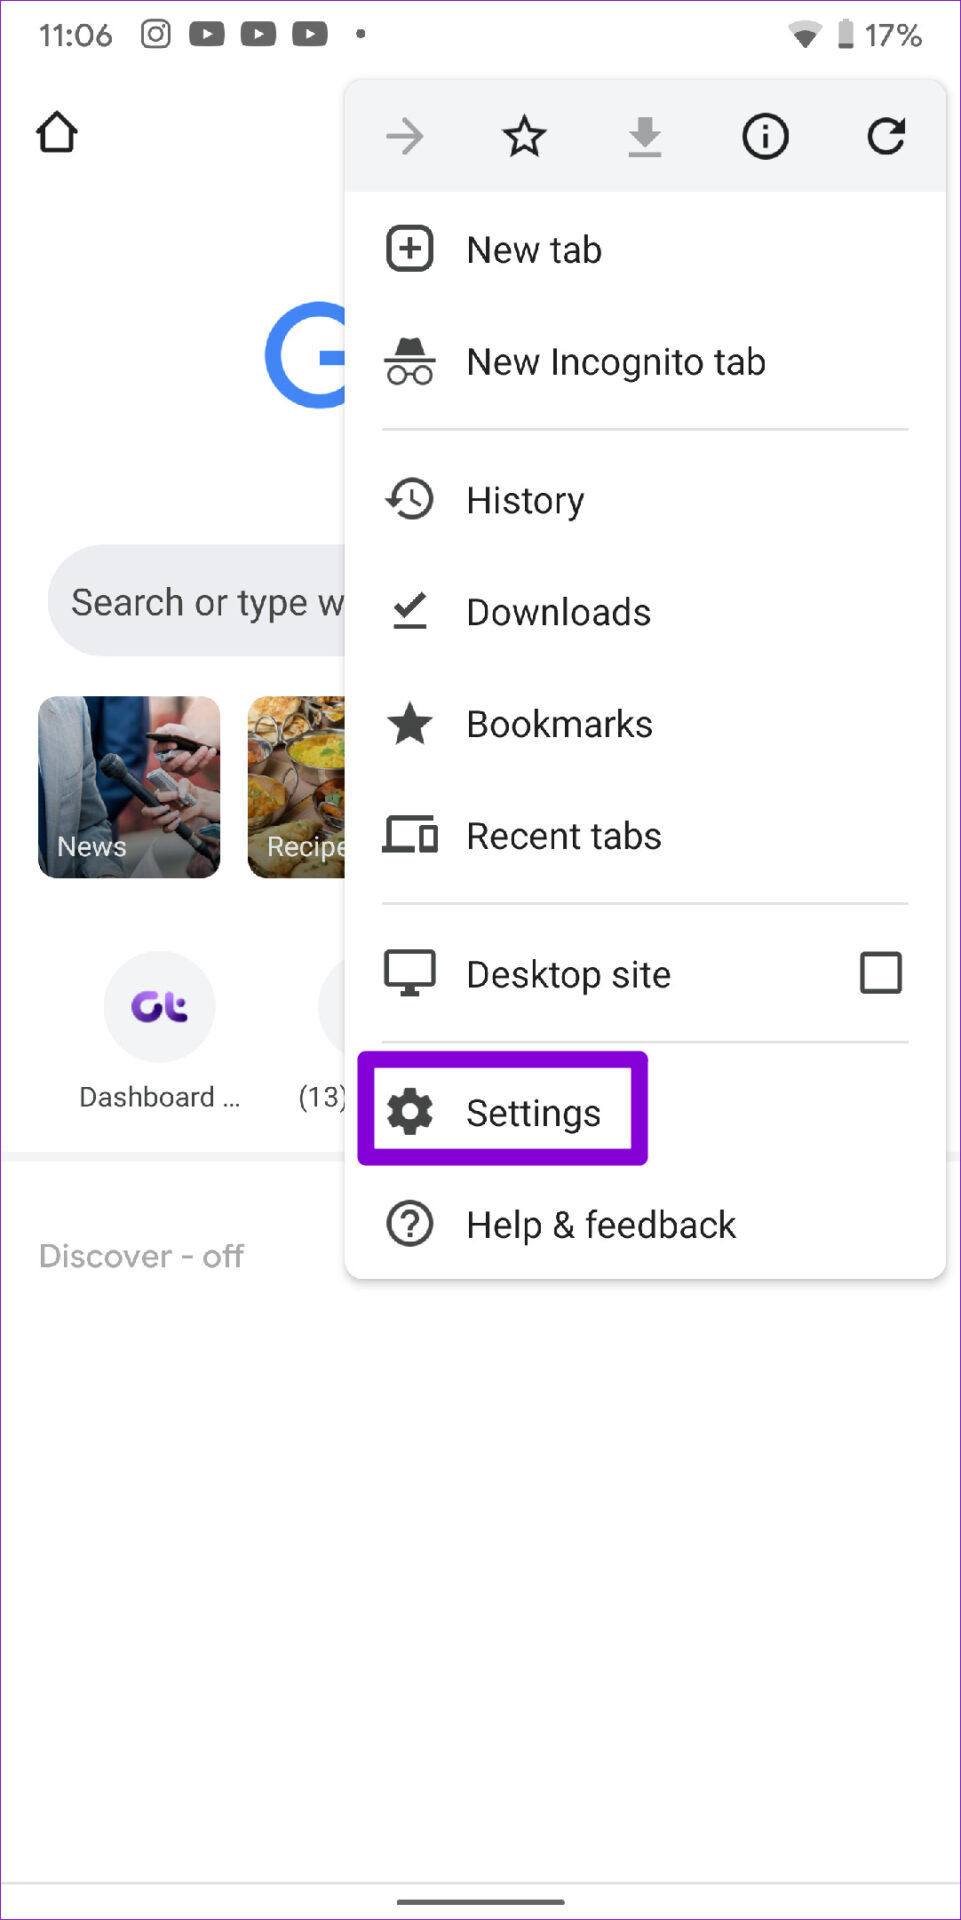961x1920 pixels.
Task: Tap the Discover - off label
Action: 141,1256
